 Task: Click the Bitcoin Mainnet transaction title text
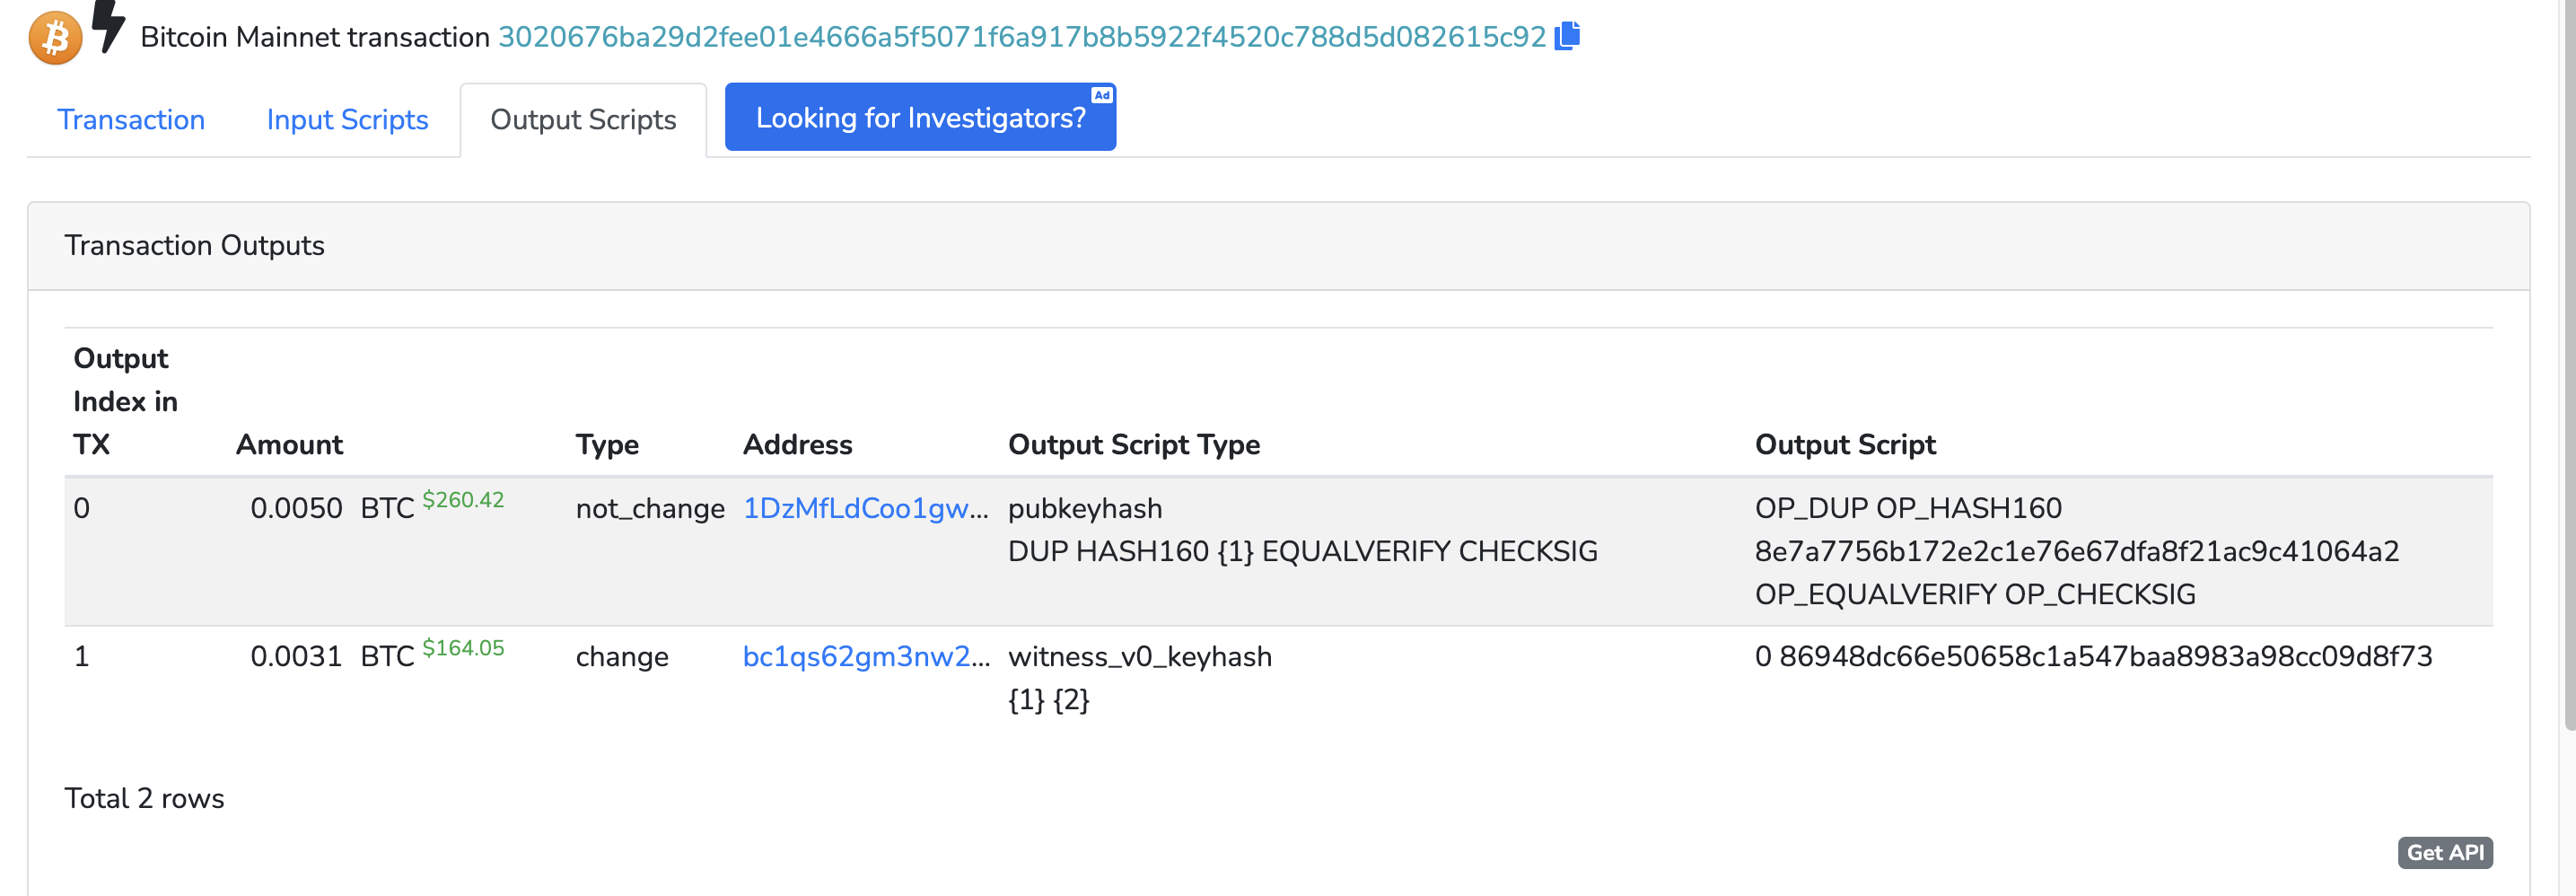[315, 37]
